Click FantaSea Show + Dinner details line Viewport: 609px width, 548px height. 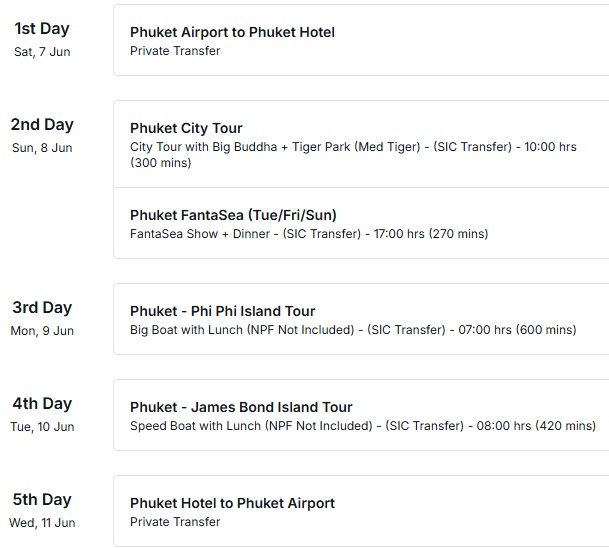[x=309, y=234]
